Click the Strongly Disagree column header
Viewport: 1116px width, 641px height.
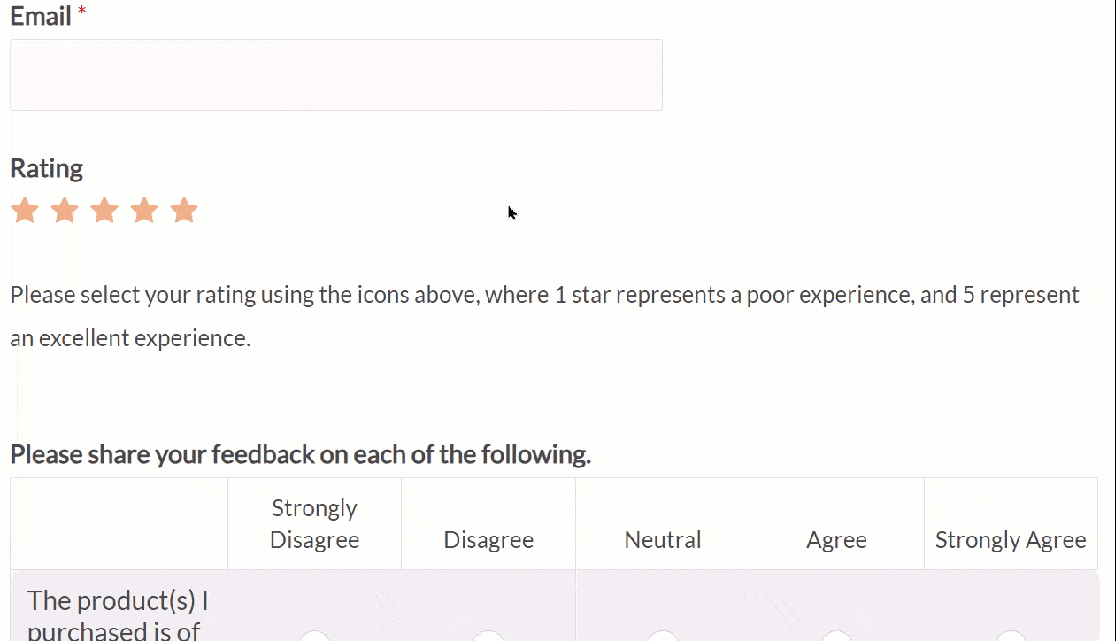[x=314, y=523]
